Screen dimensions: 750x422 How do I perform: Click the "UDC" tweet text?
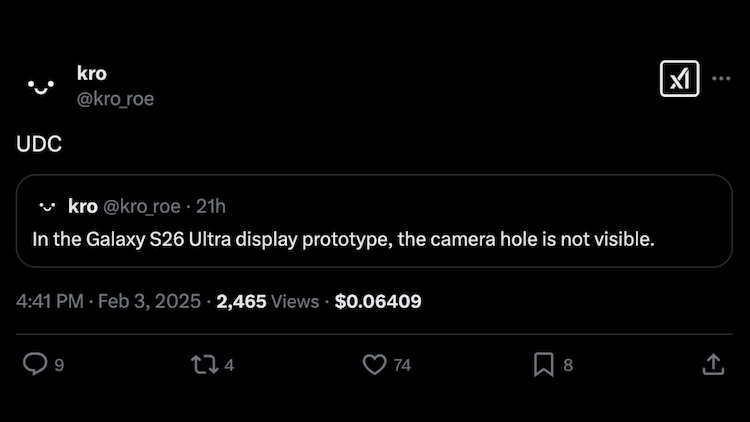[39, 145]
